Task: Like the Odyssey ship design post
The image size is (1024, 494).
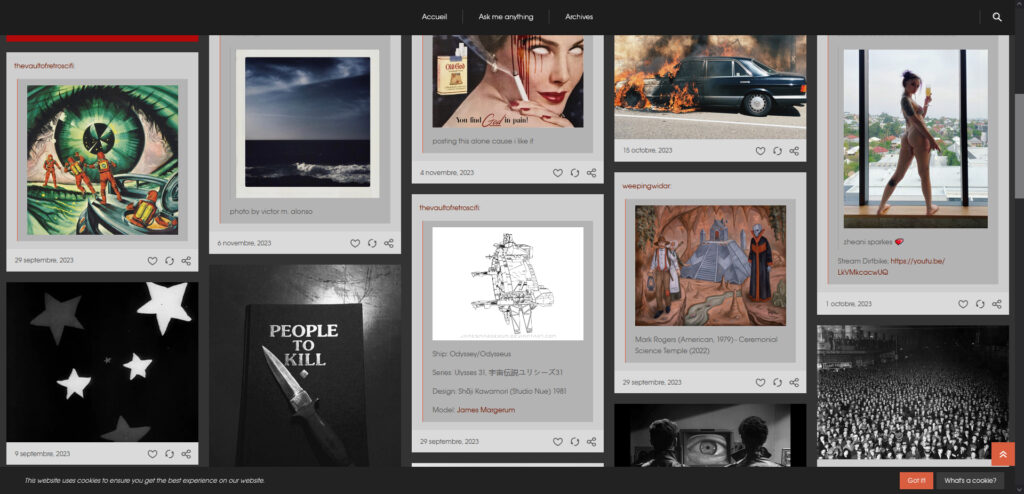Action: [x=557, y=442]
